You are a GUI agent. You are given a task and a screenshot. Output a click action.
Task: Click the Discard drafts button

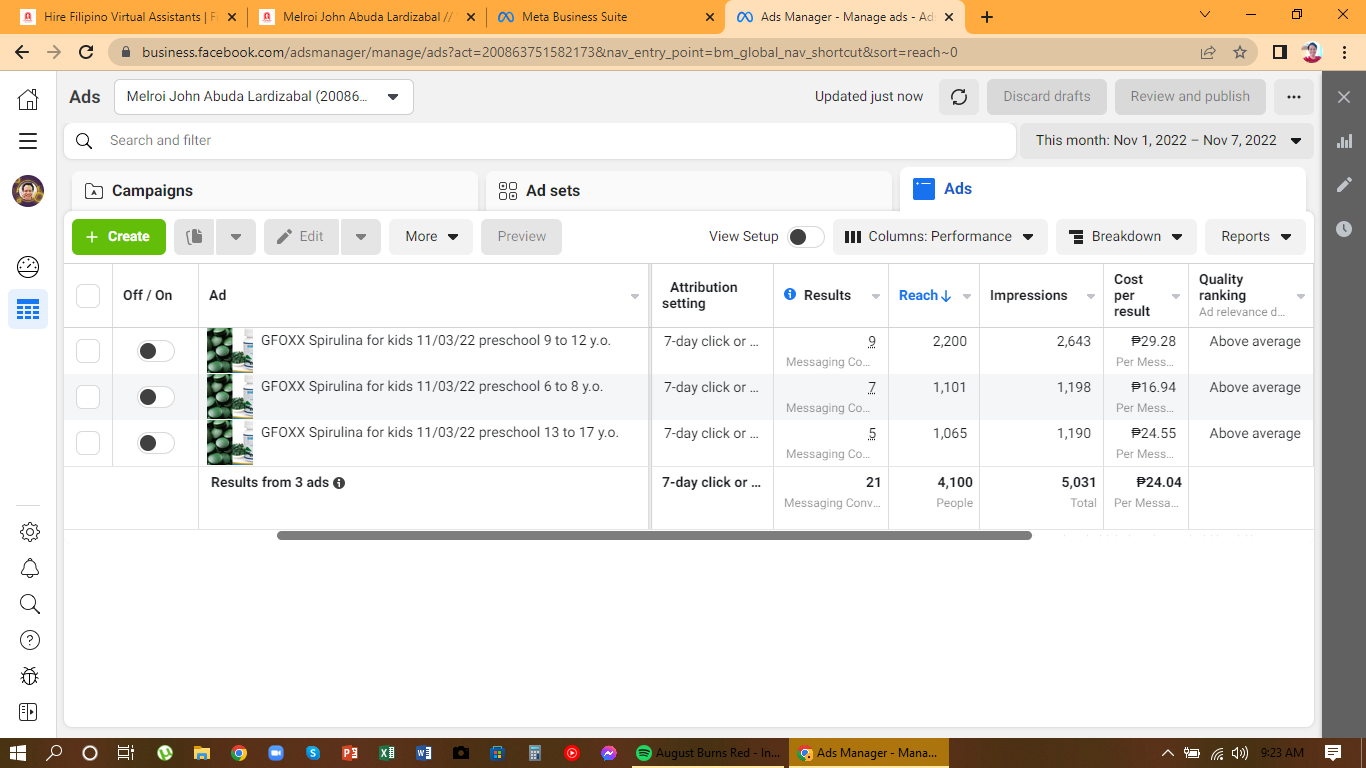tap(1047, 97)
